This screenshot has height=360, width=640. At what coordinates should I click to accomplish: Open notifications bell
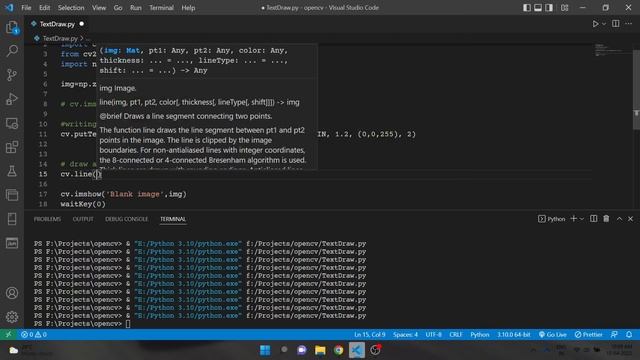(x=629, y=335)
